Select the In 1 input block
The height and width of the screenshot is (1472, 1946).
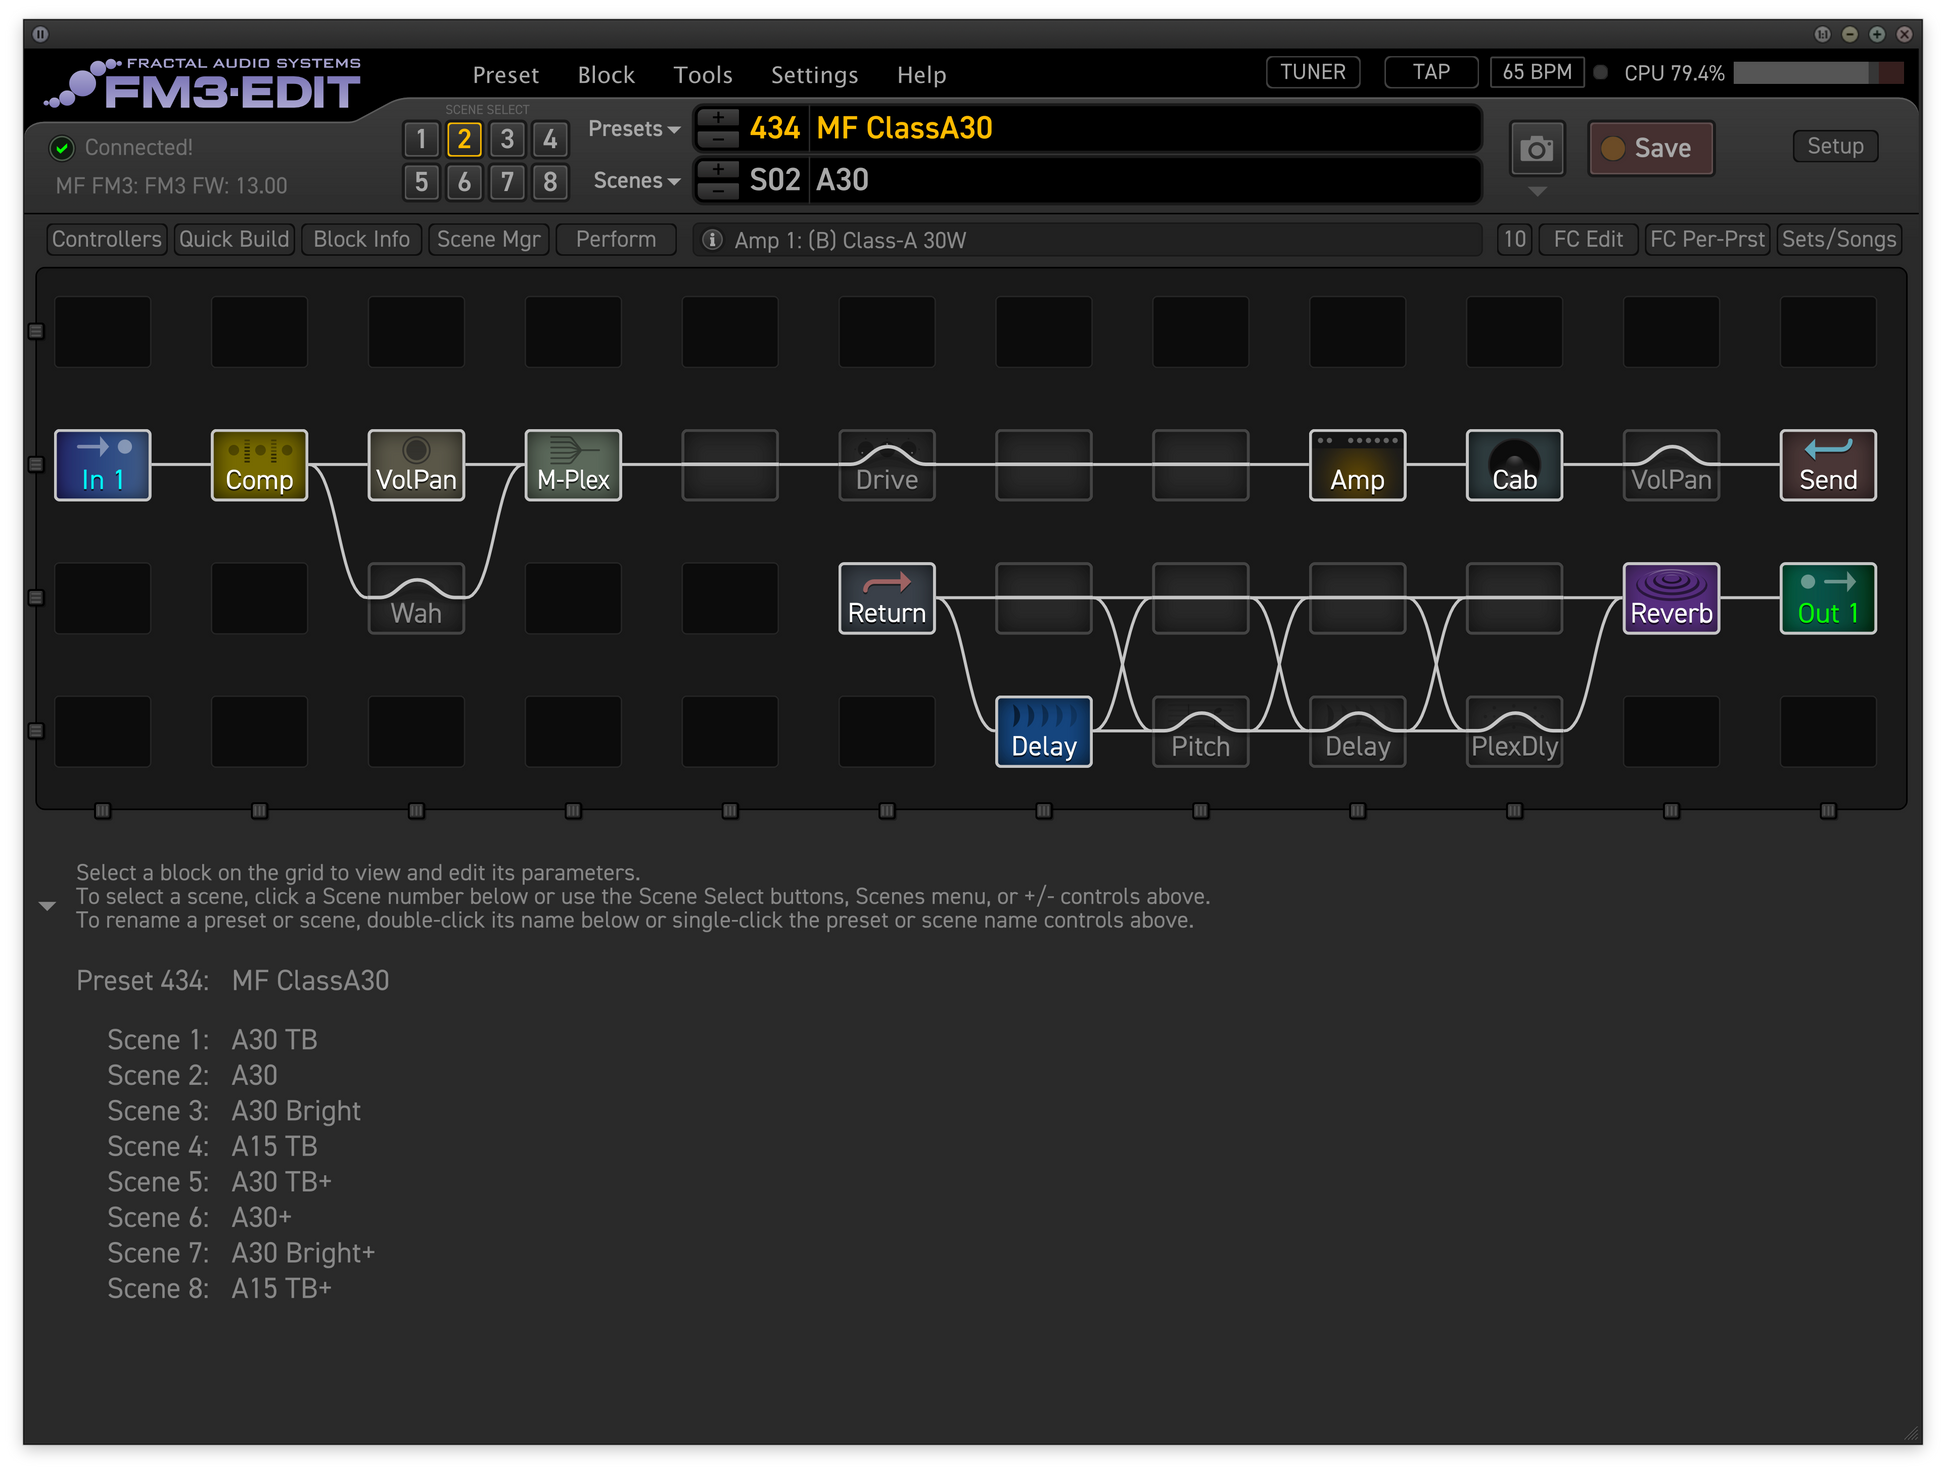[x=102, y=465]
